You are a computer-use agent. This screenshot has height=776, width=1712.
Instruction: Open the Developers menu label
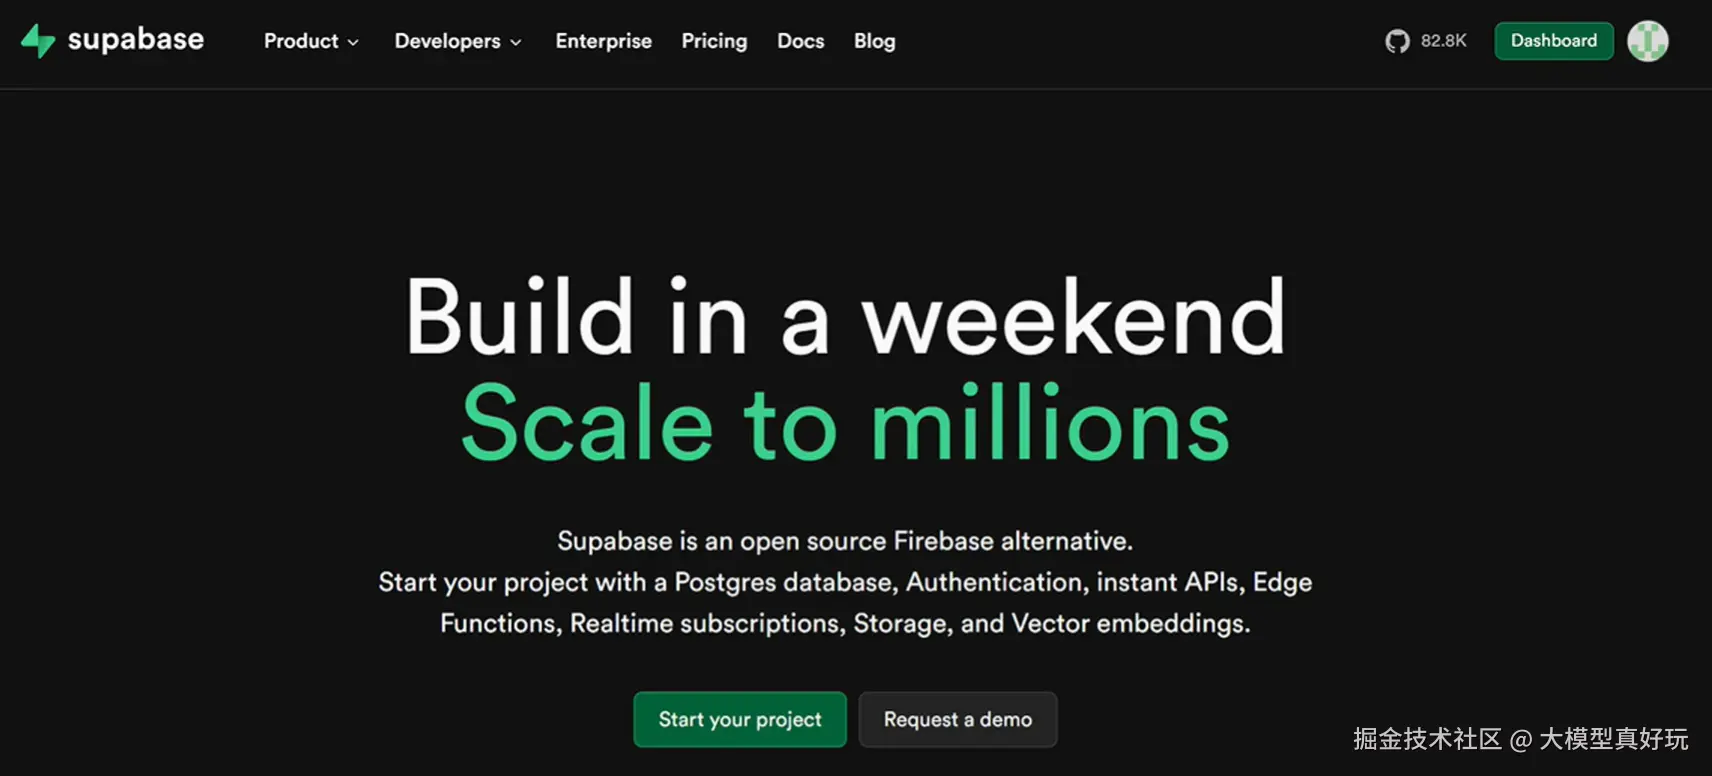point(447,41)
